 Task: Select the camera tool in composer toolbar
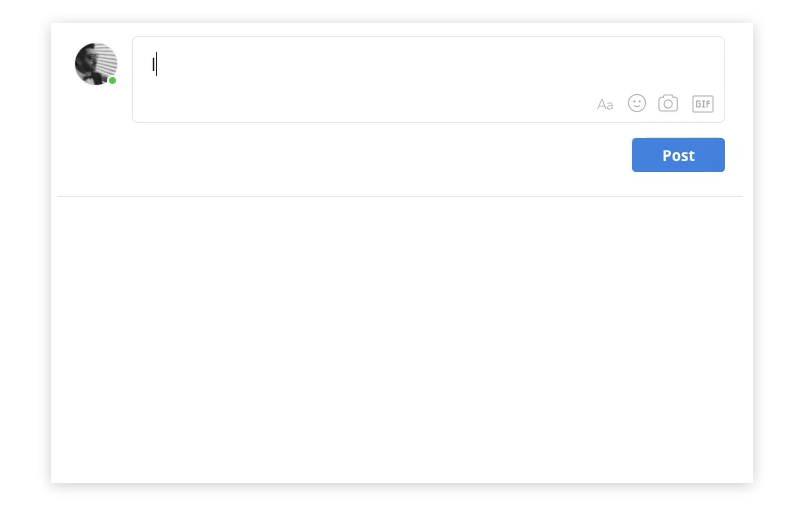(668, 103)
